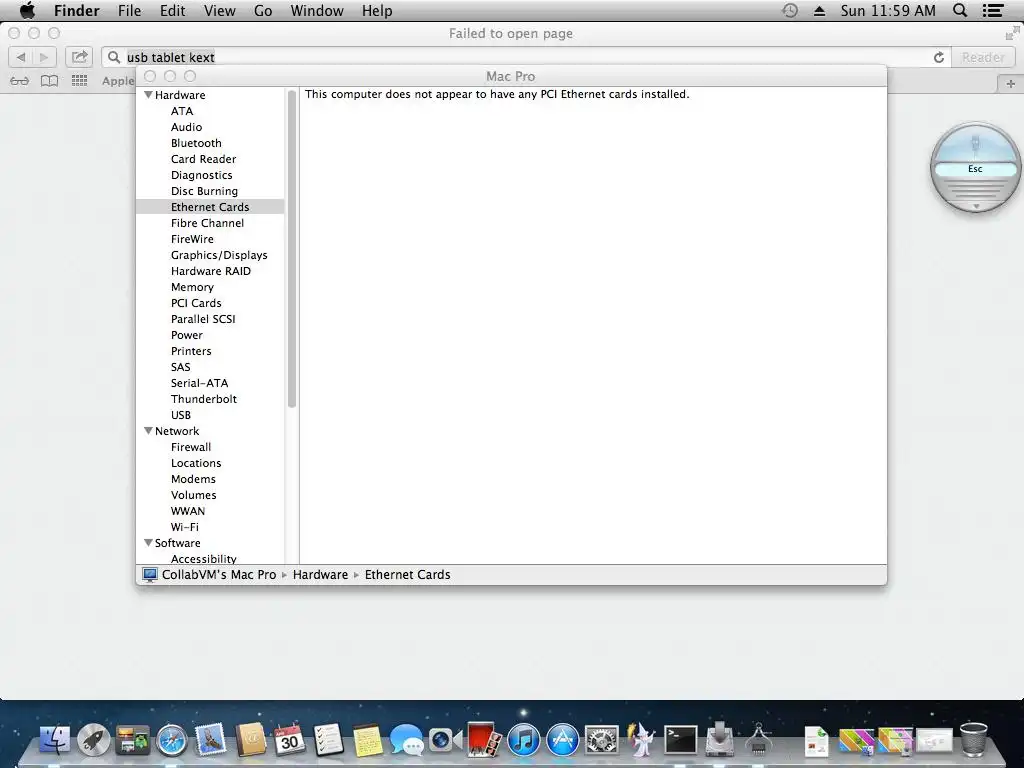Collapse the Software tree section
The width and height of the screenshot is (1024, 768).
(148, 543)
